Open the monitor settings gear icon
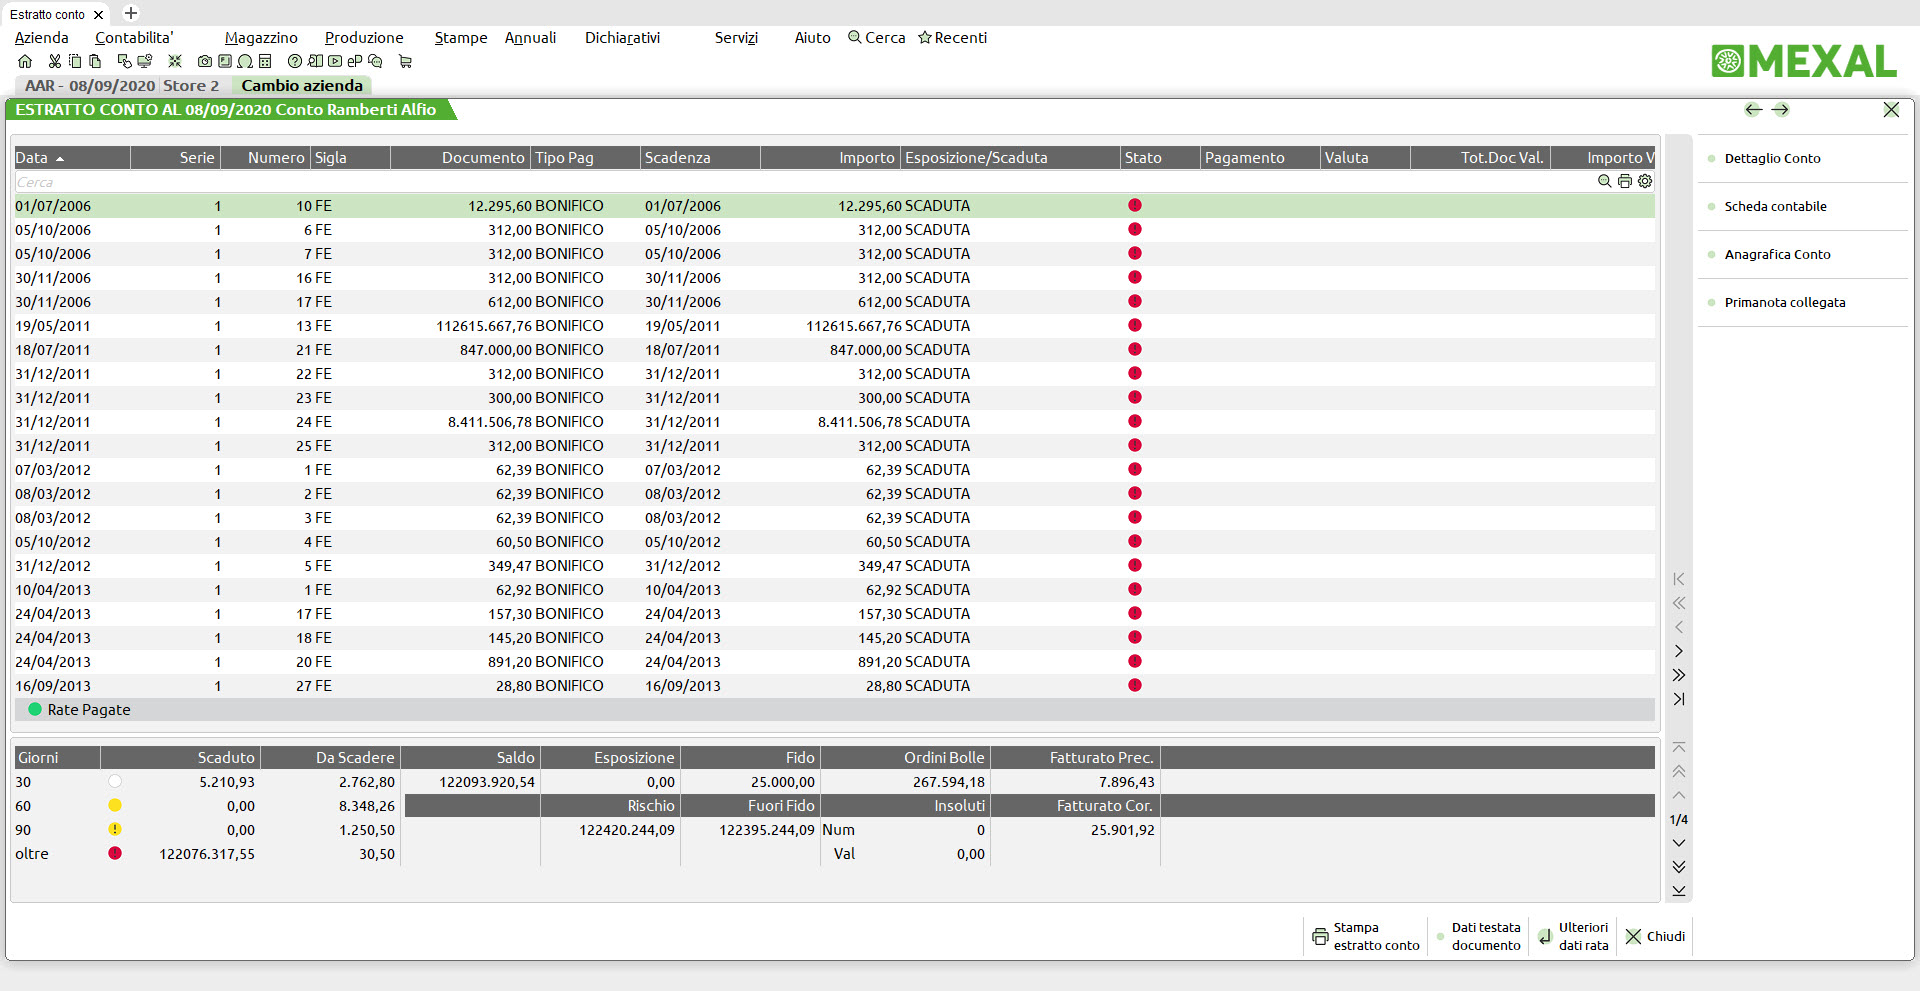The image size is (1920, 991). tap(145, 61)
